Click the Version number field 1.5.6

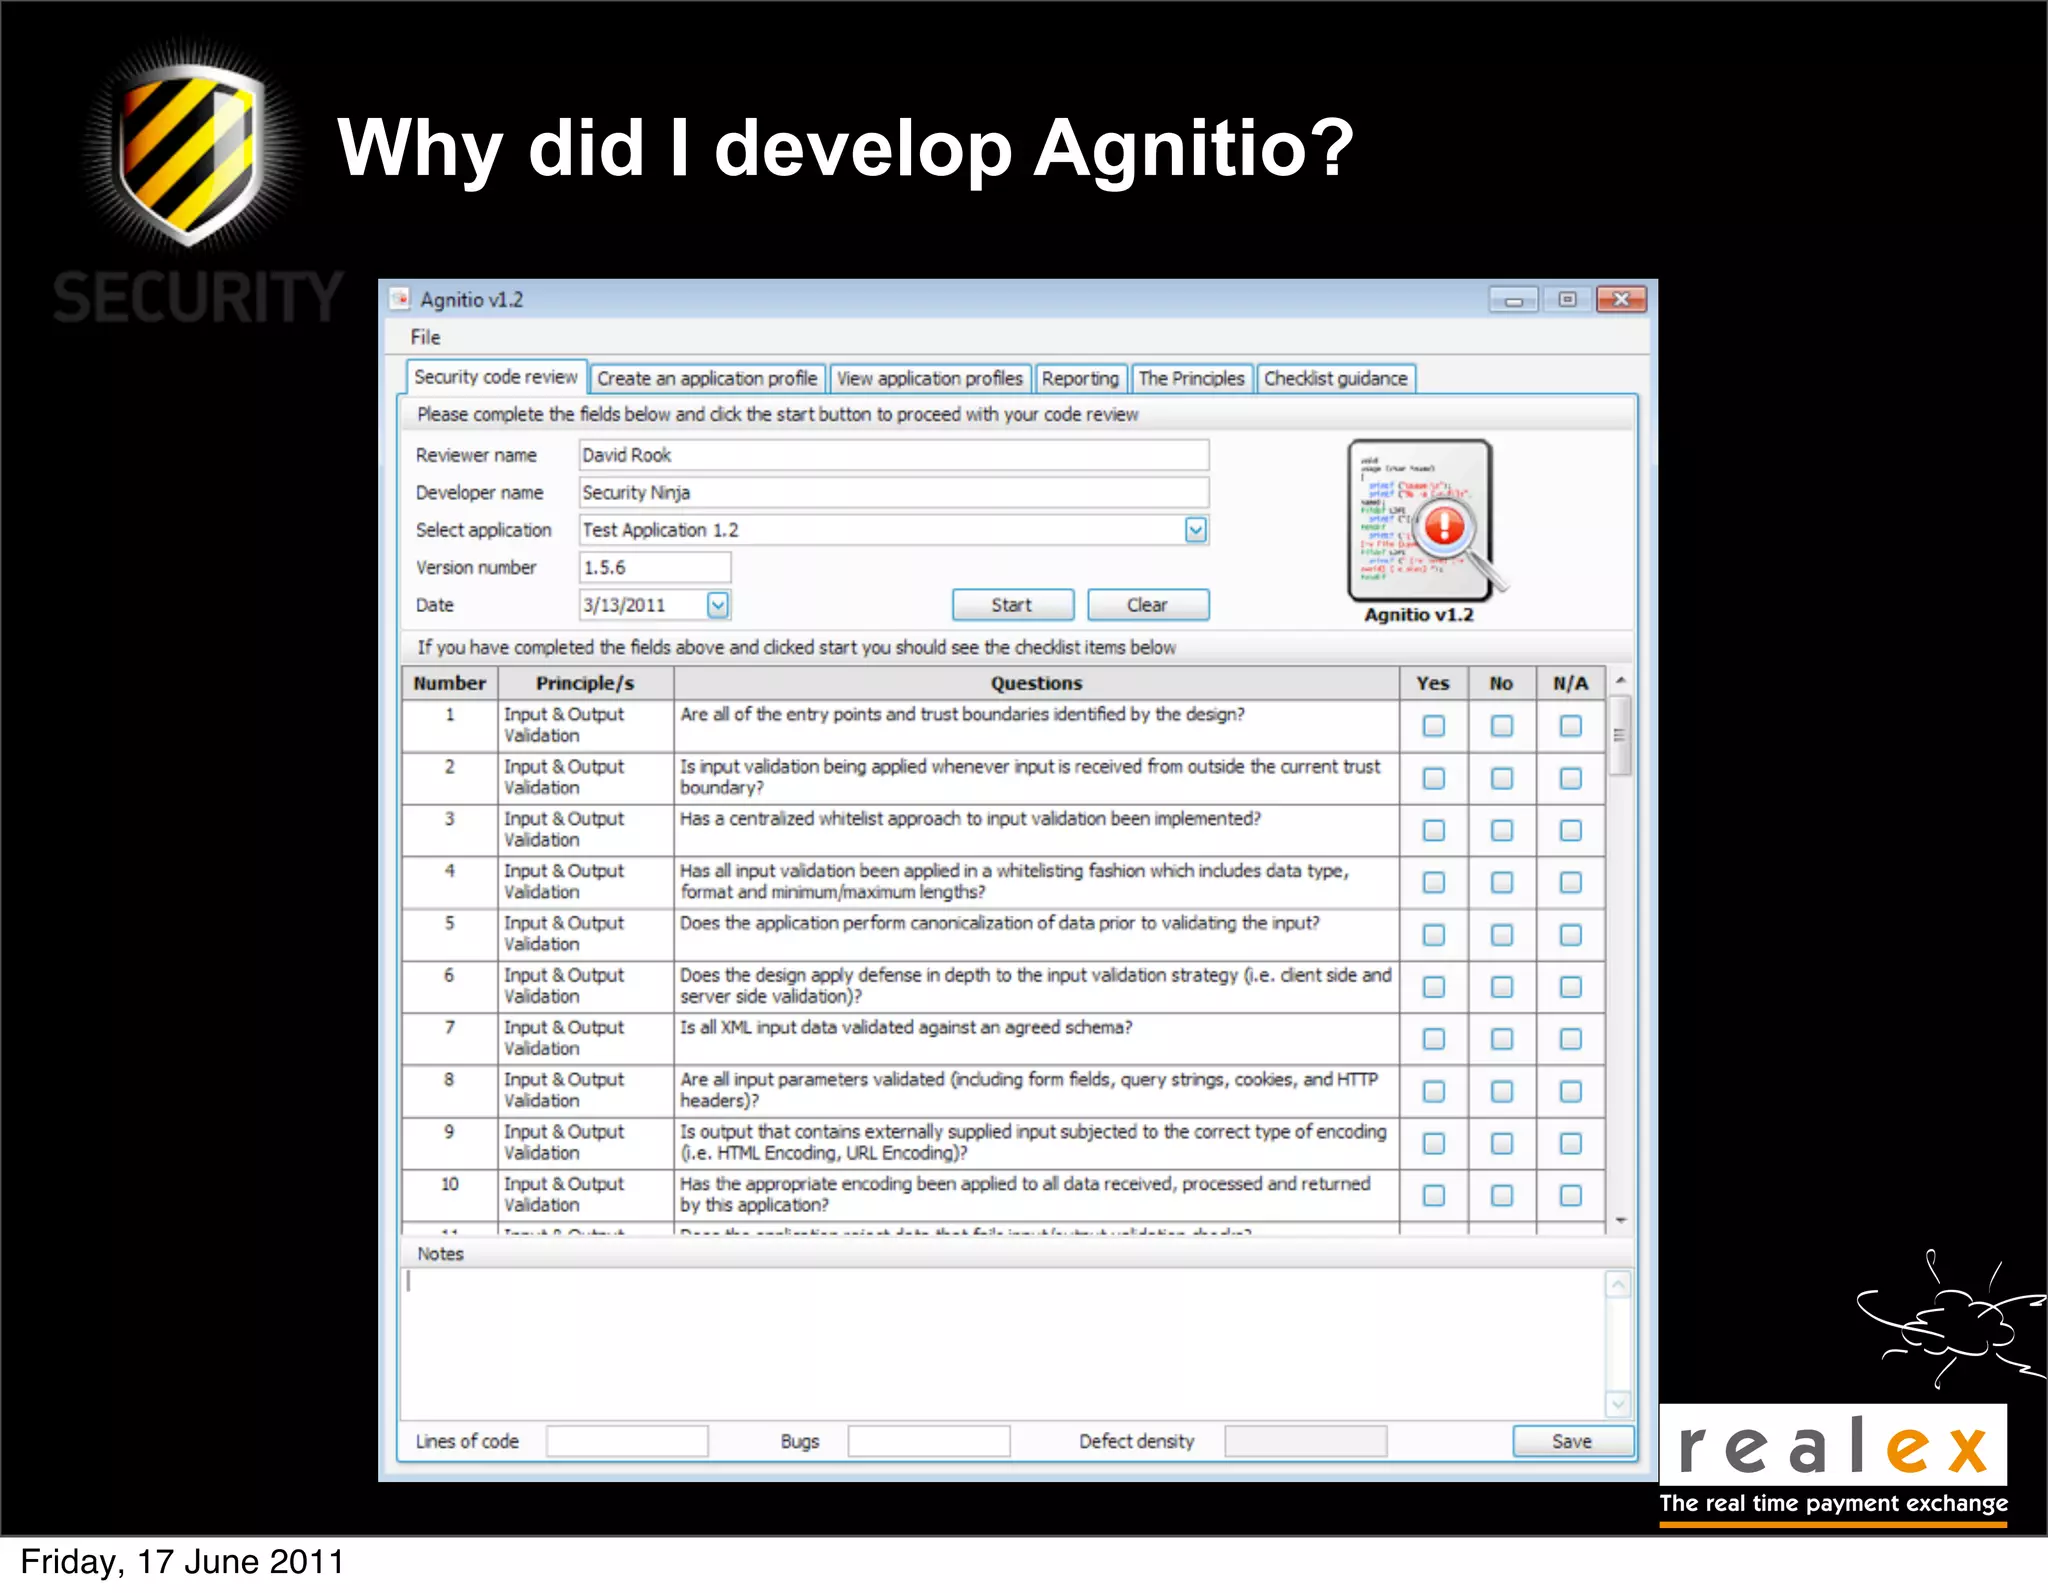[x=655, y=567]
